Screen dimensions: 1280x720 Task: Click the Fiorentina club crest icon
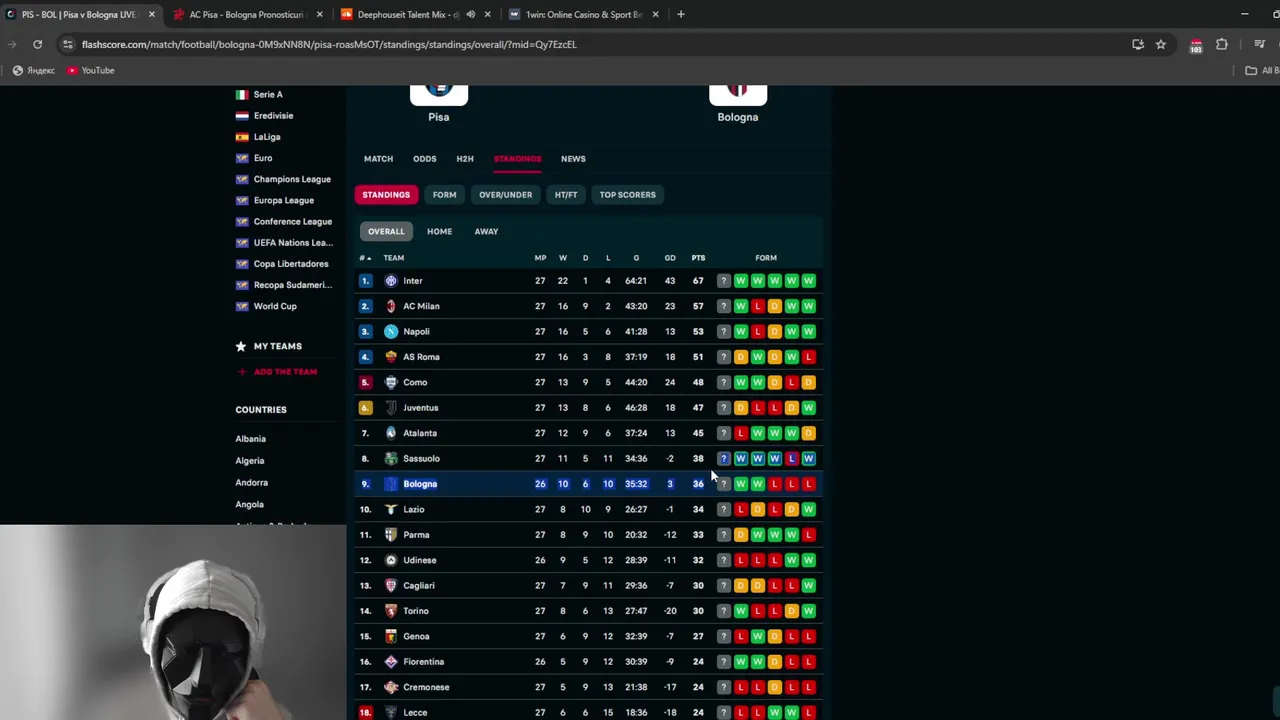pyautogui.click(x=391, y=661)
